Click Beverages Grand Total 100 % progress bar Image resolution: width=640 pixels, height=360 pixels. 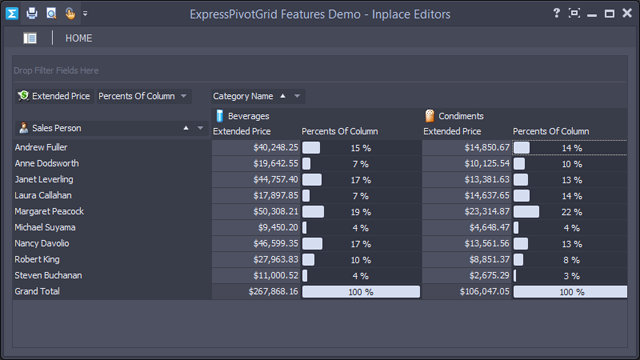click(x=361, y=292)
